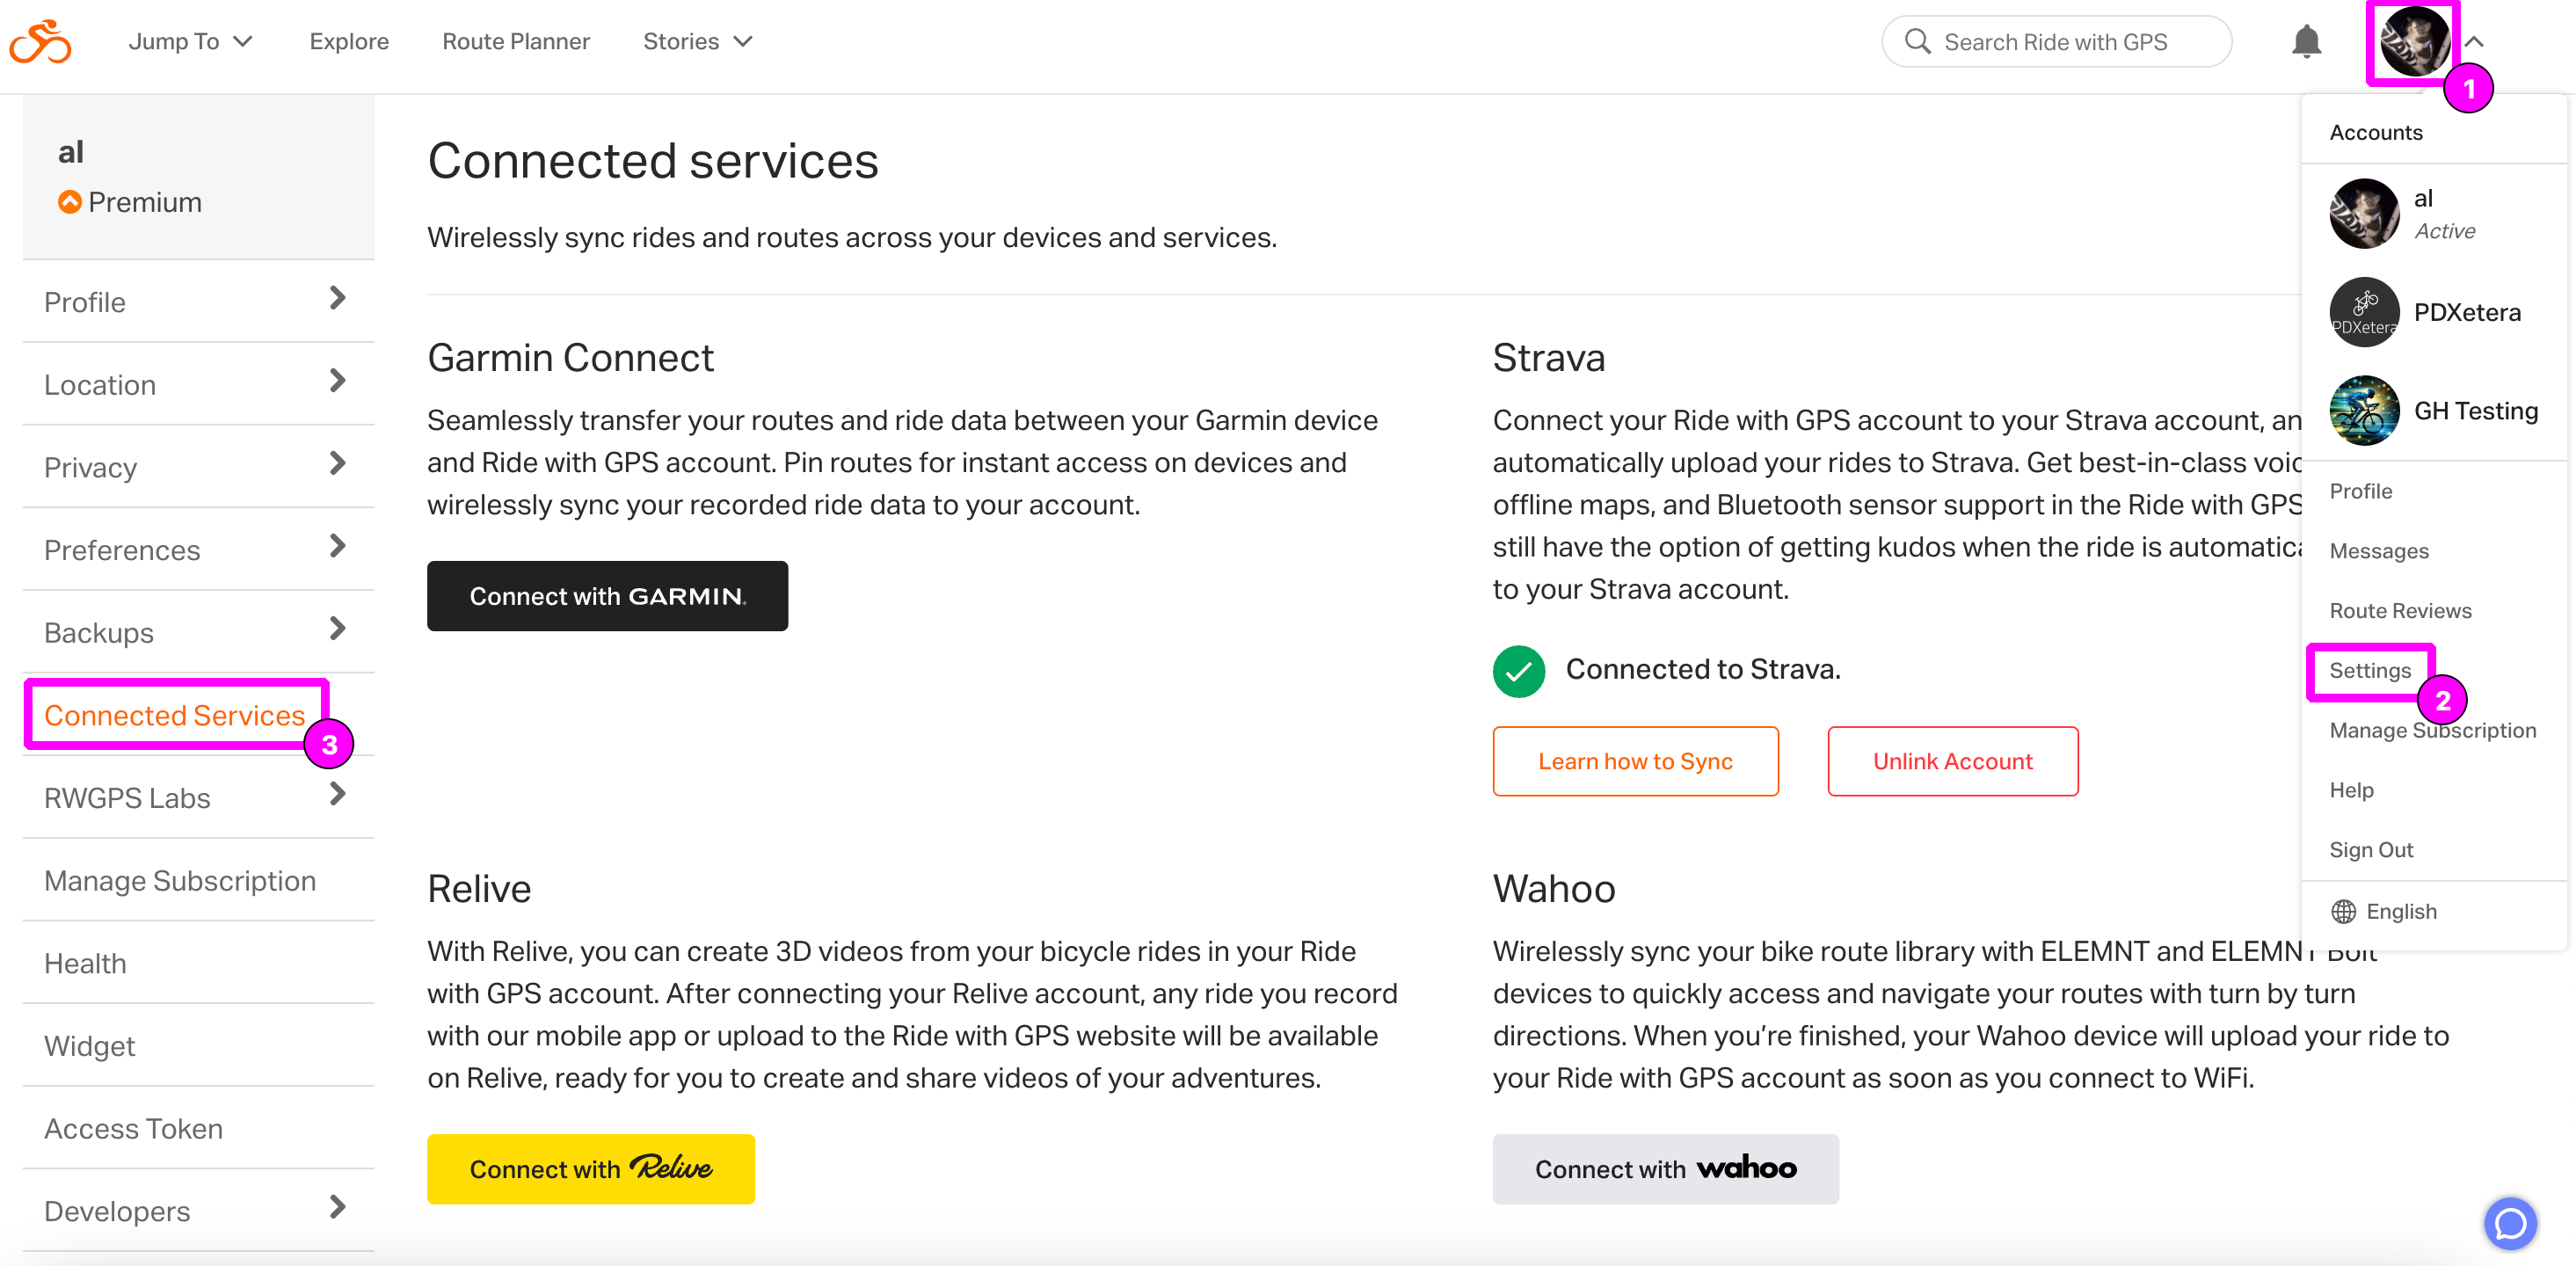Click the globe language icon

tap(2343, 911)
